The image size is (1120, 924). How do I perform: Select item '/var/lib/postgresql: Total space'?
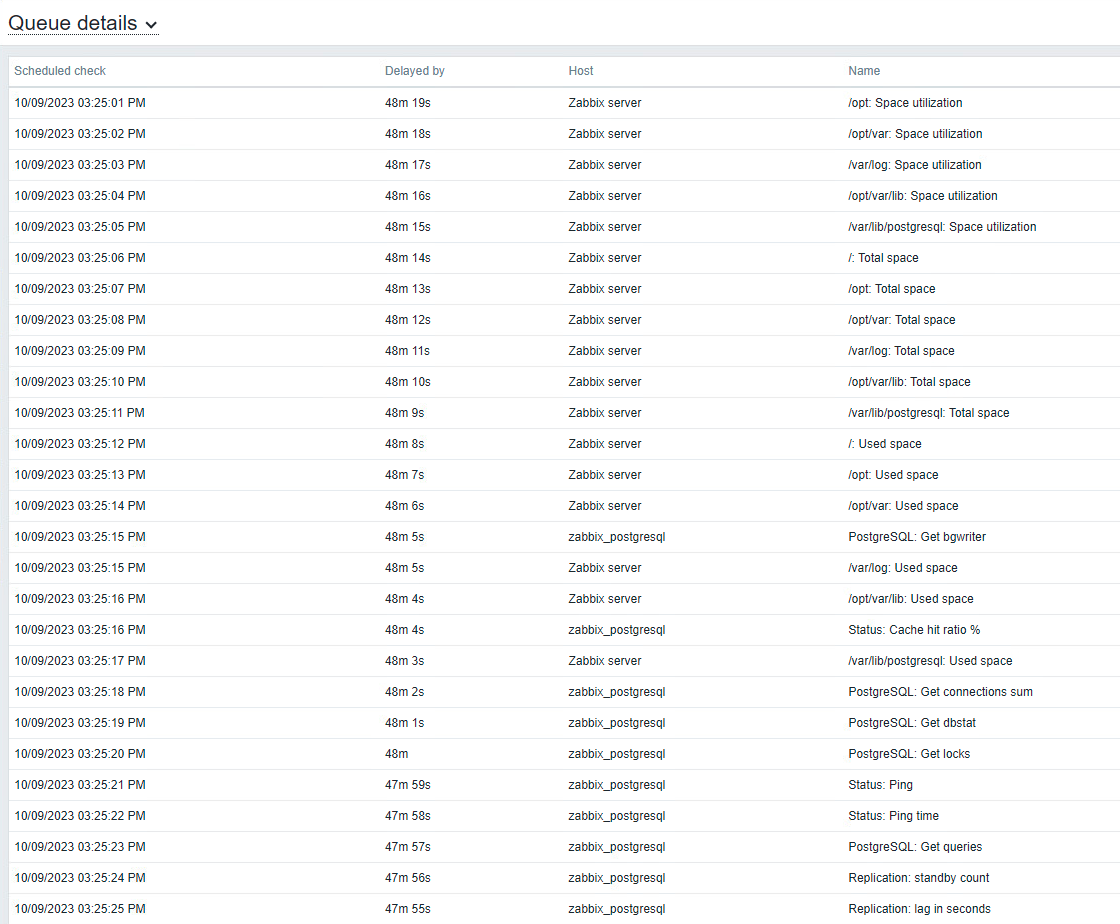click(x=929, y=413)
